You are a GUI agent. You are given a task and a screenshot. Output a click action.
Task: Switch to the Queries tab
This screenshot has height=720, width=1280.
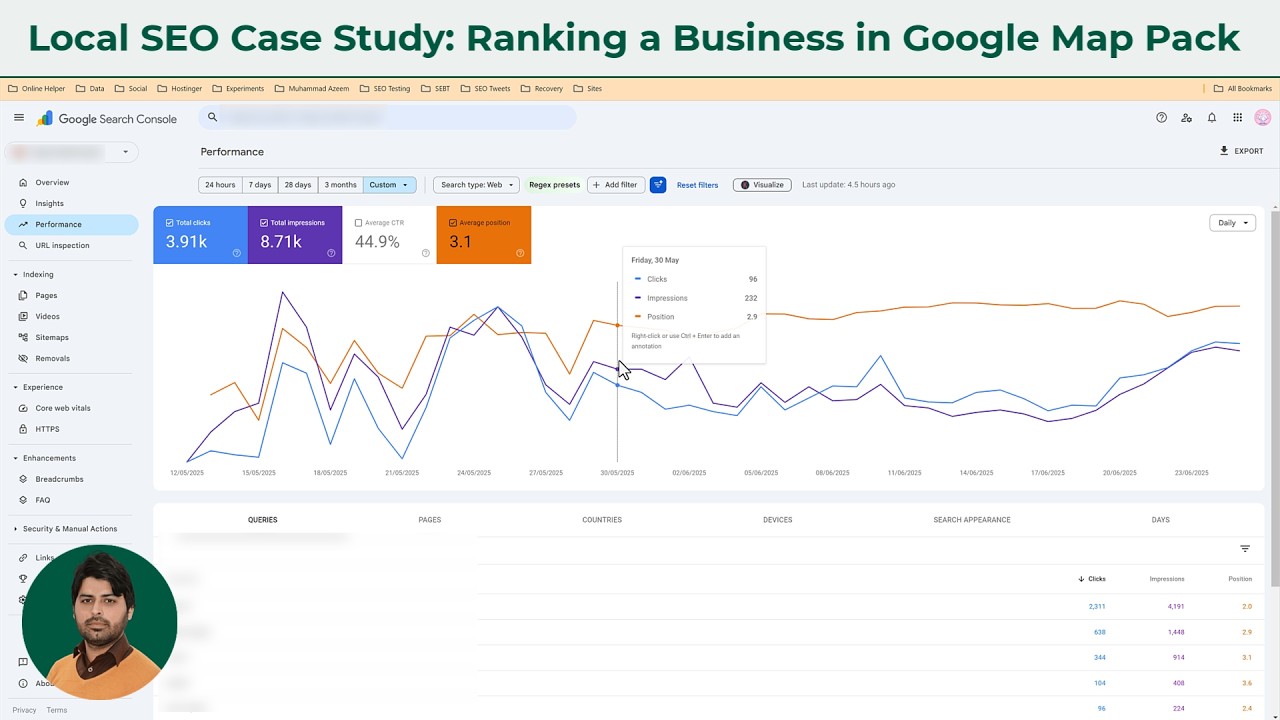point(263,520)
